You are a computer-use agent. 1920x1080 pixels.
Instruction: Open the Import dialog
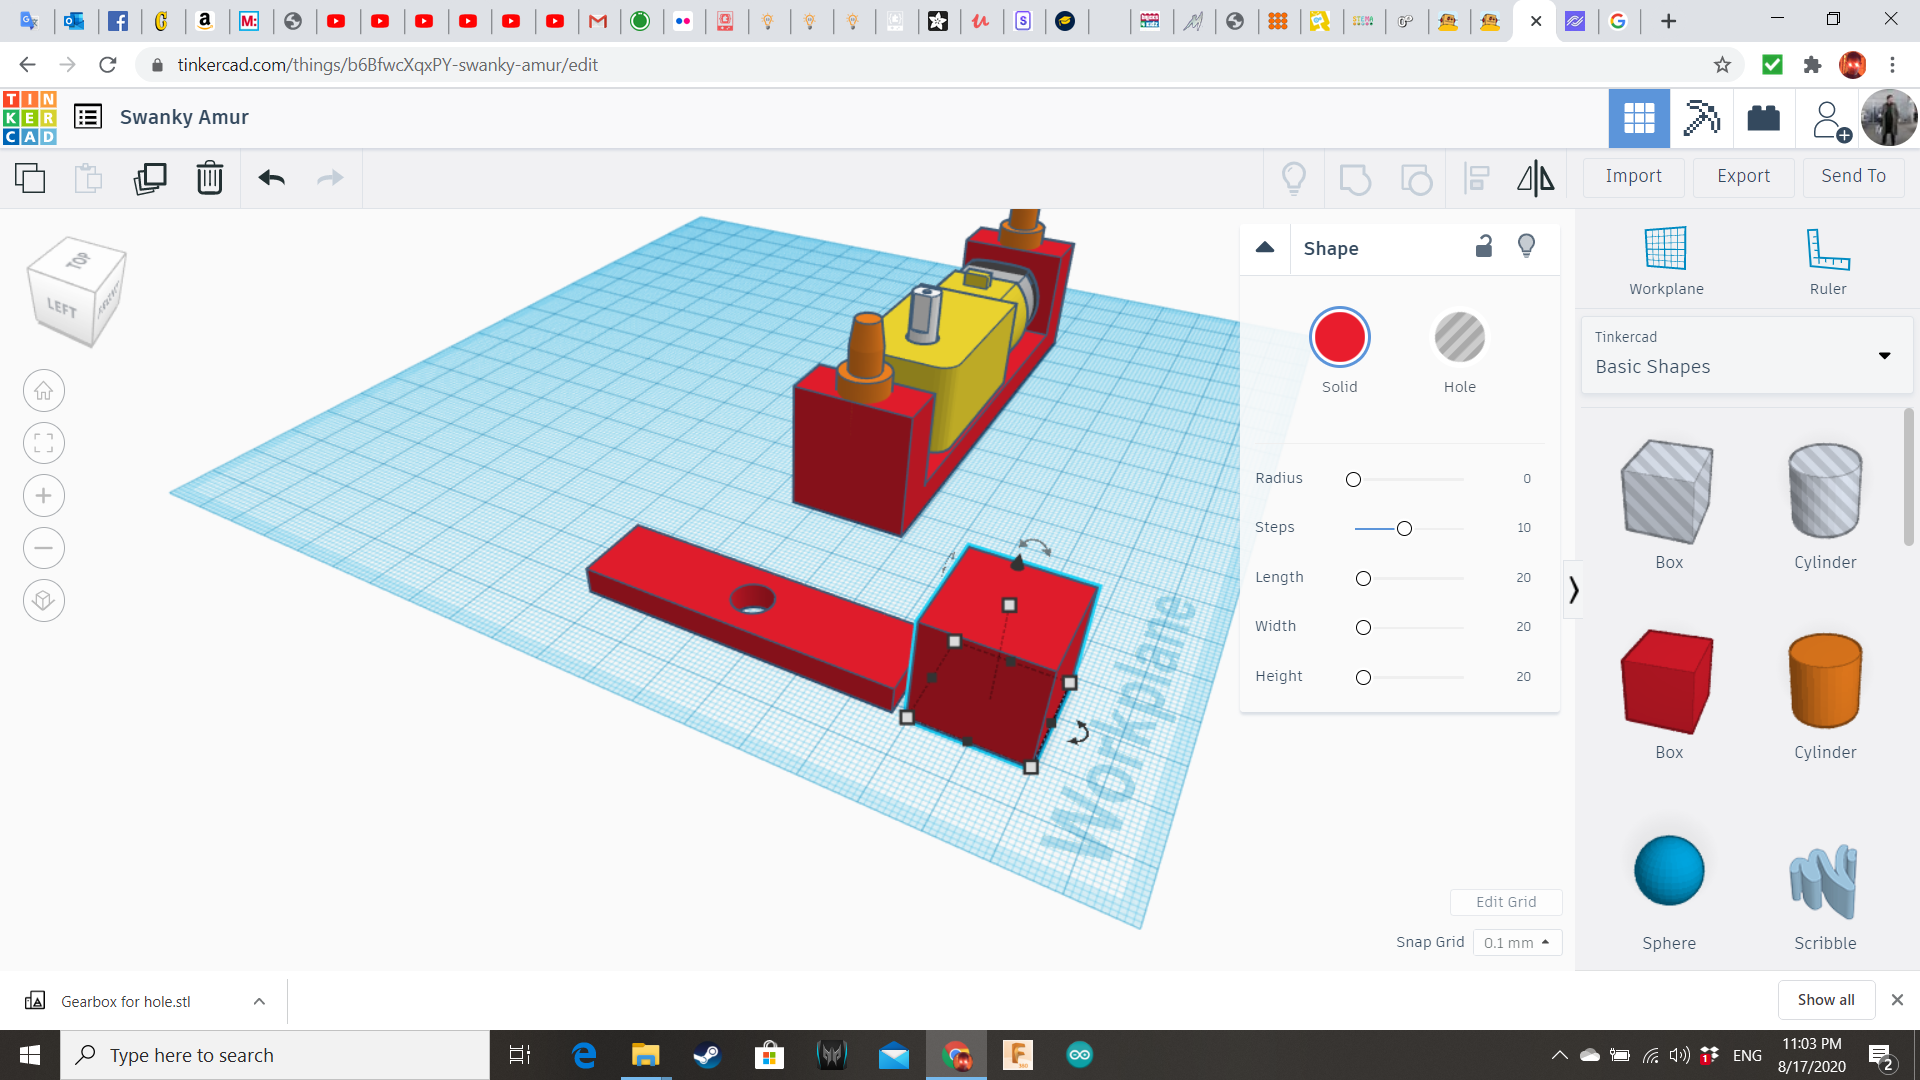1633,176
